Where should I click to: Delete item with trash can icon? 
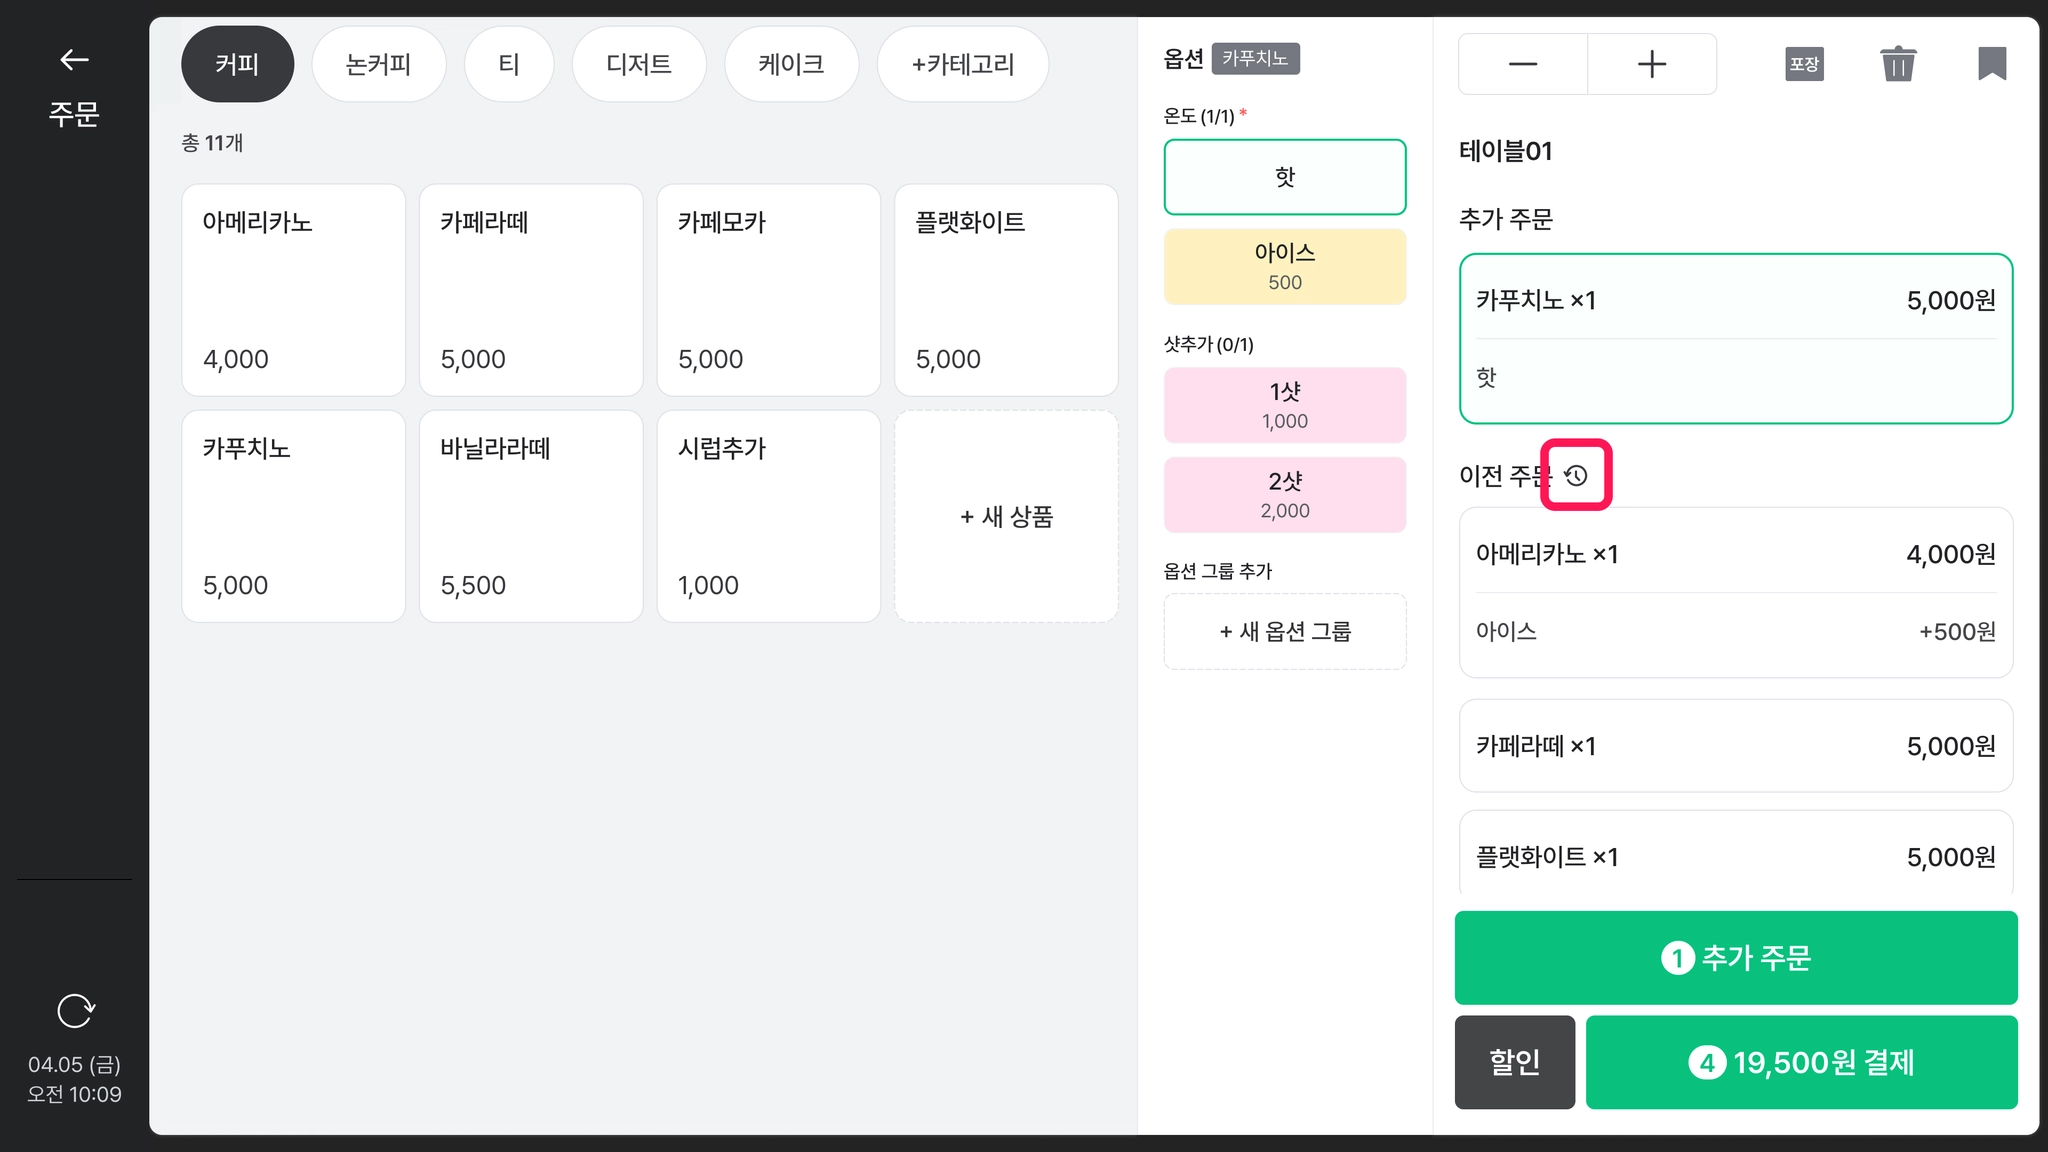[x=1898, y=64]
